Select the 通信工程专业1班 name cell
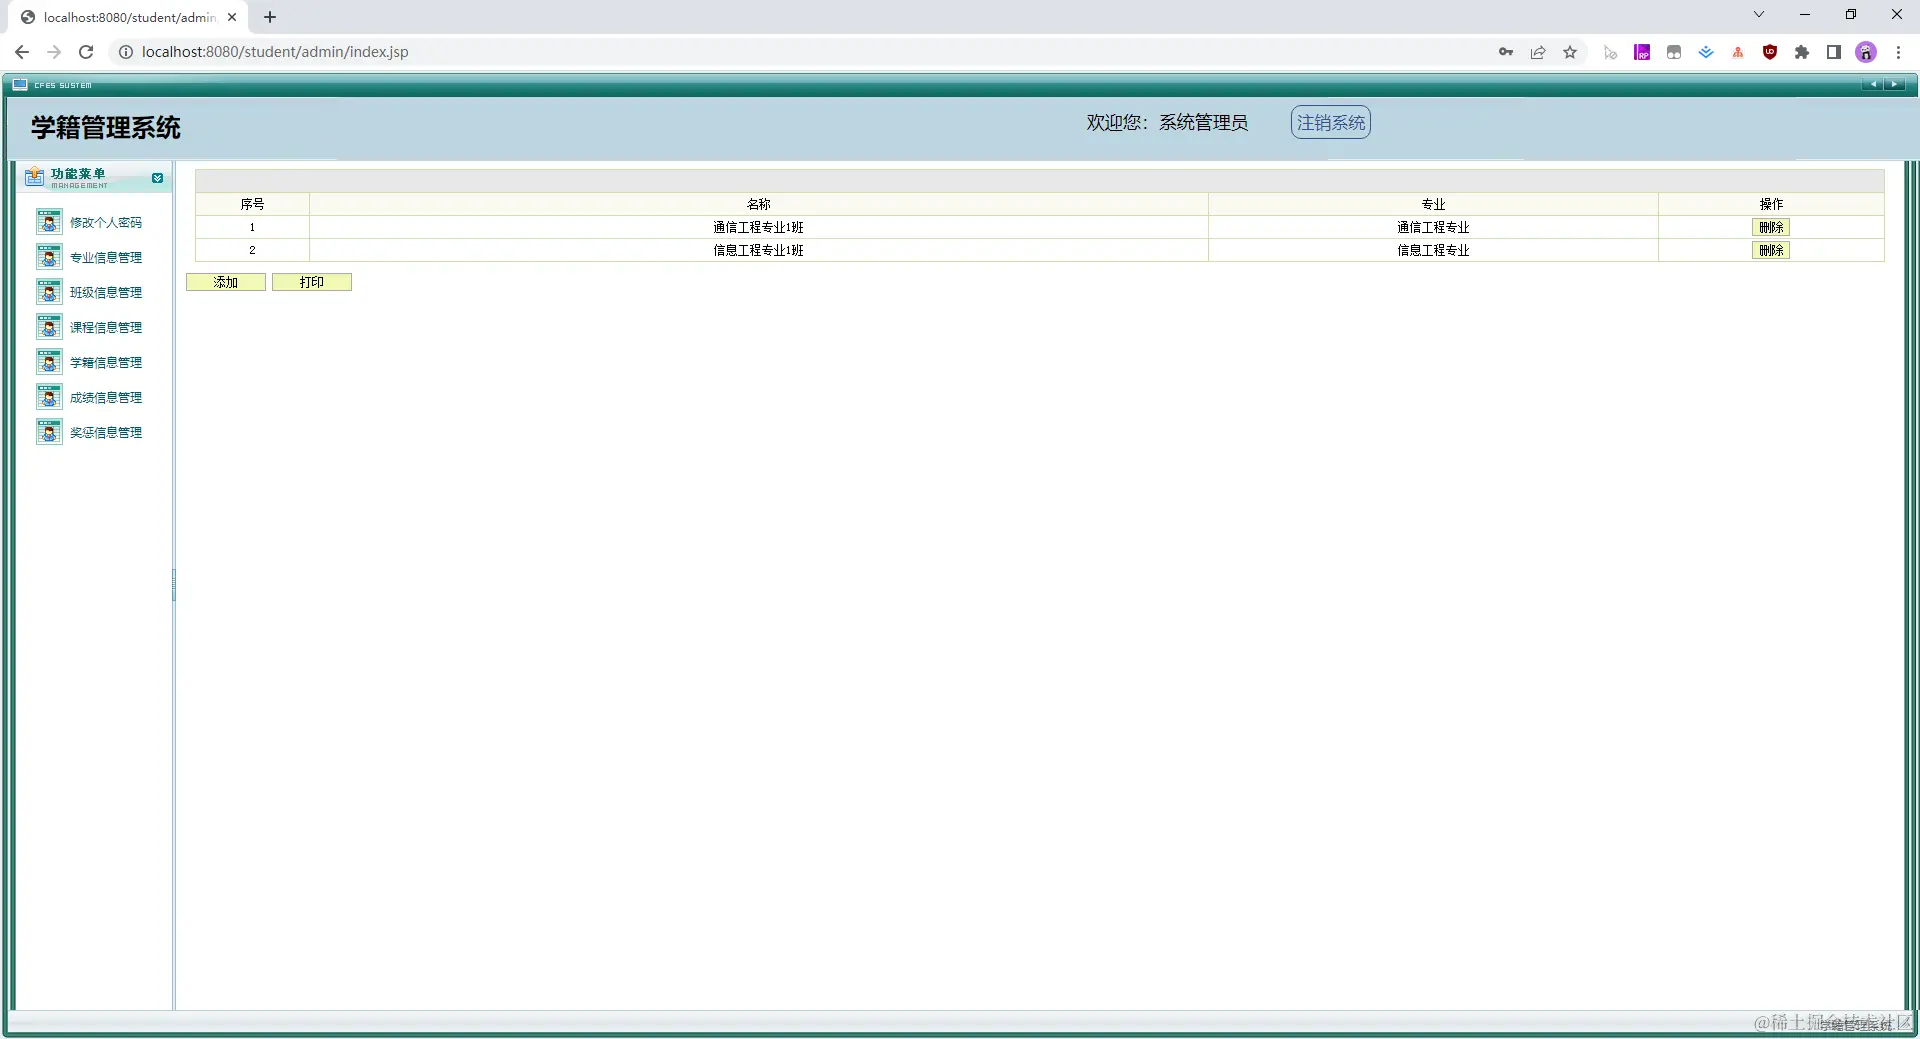 coord(759,227)
